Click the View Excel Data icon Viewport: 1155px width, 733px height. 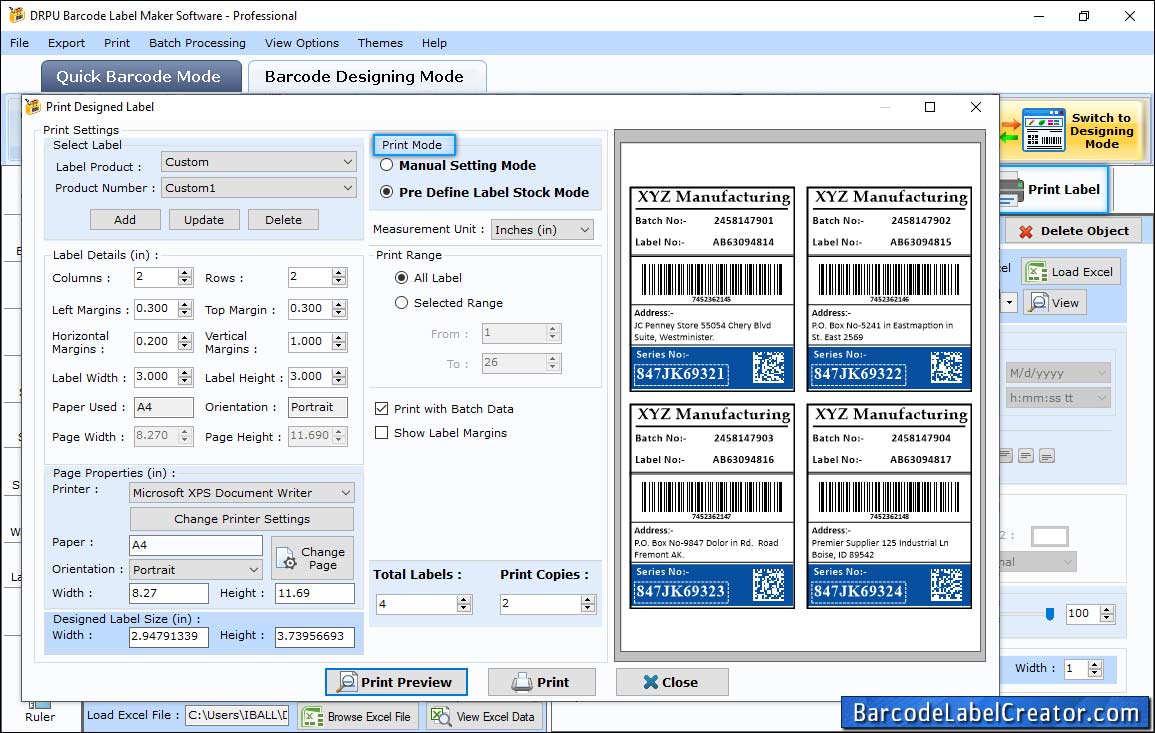click(440, 717)
